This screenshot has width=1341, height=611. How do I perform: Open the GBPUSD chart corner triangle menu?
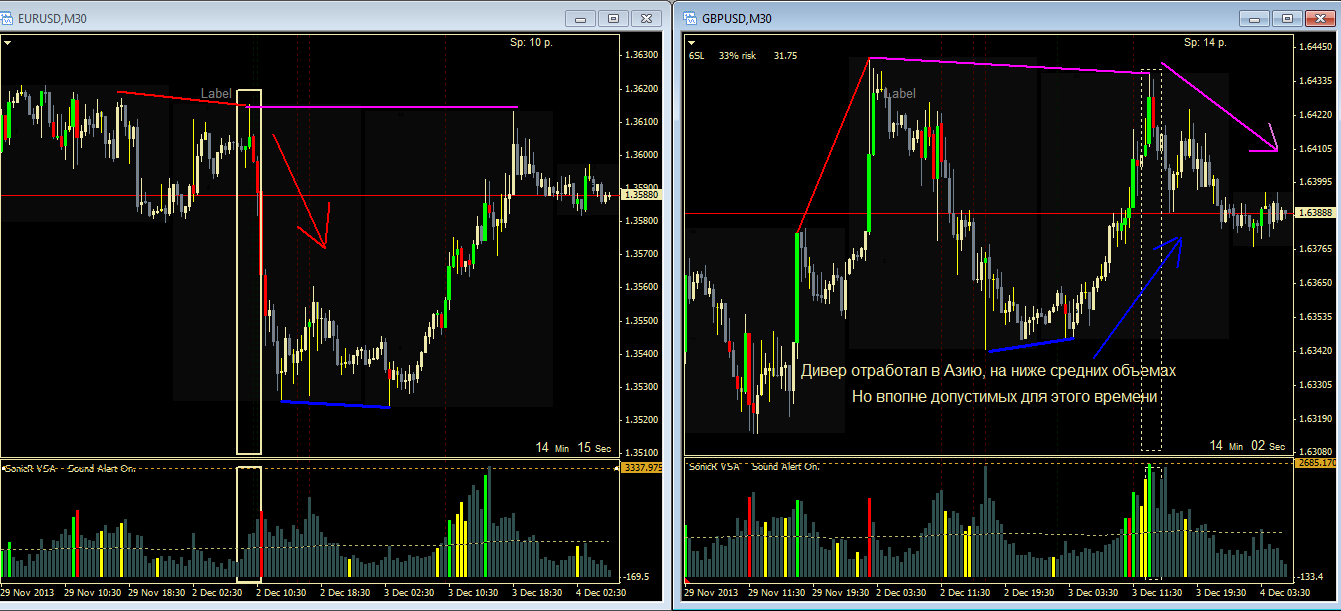(x=691, y=43)
